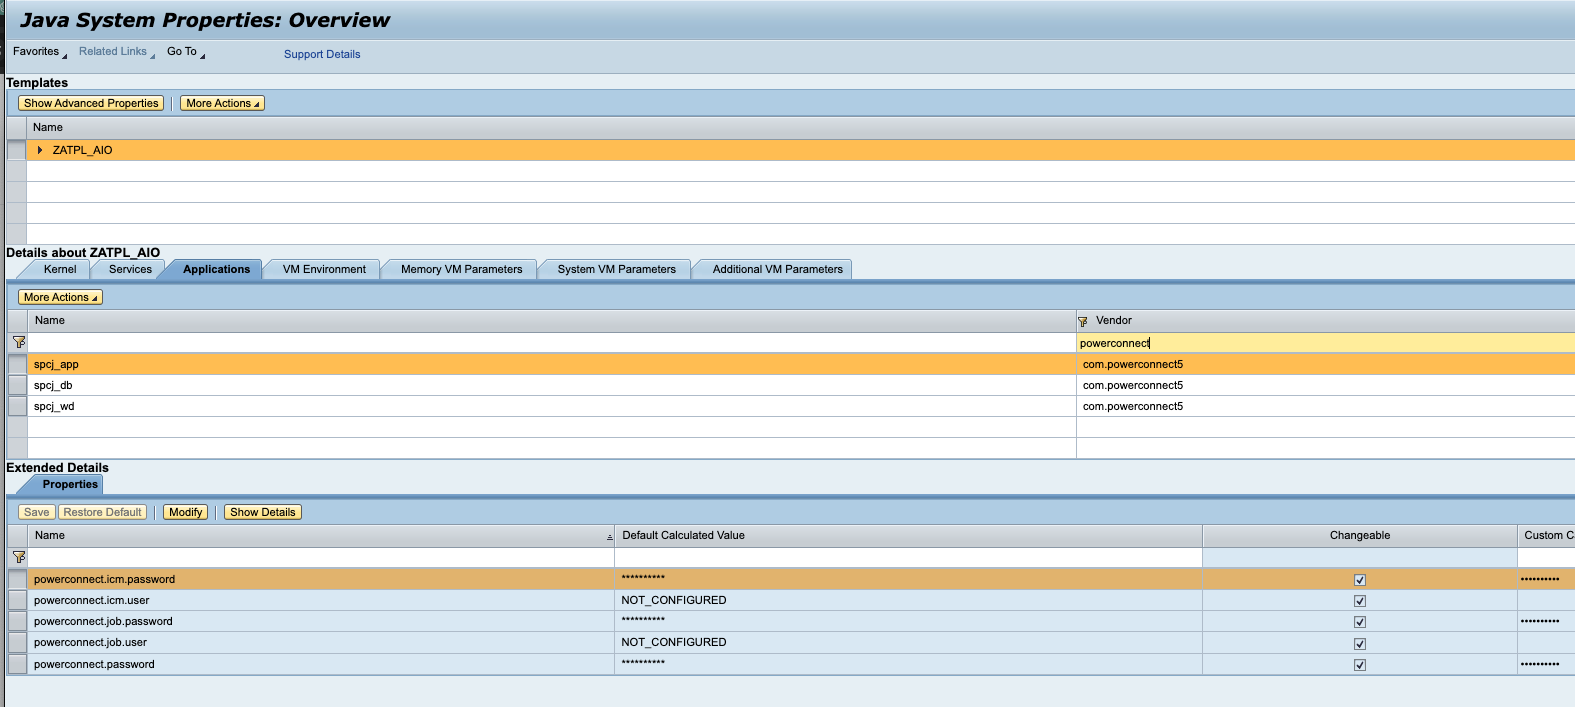This screenshot has width=1575, height=707.
Task: Click the Vendor filter field containing powerconnect
Action: click(1320, 343)
